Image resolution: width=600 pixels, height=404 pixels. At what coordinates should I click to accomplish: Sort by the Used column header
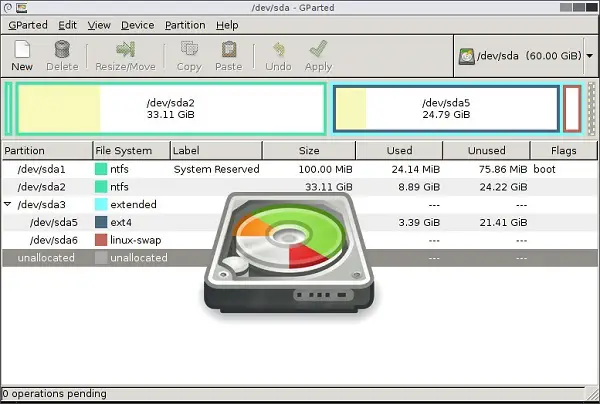click(399, 150)
